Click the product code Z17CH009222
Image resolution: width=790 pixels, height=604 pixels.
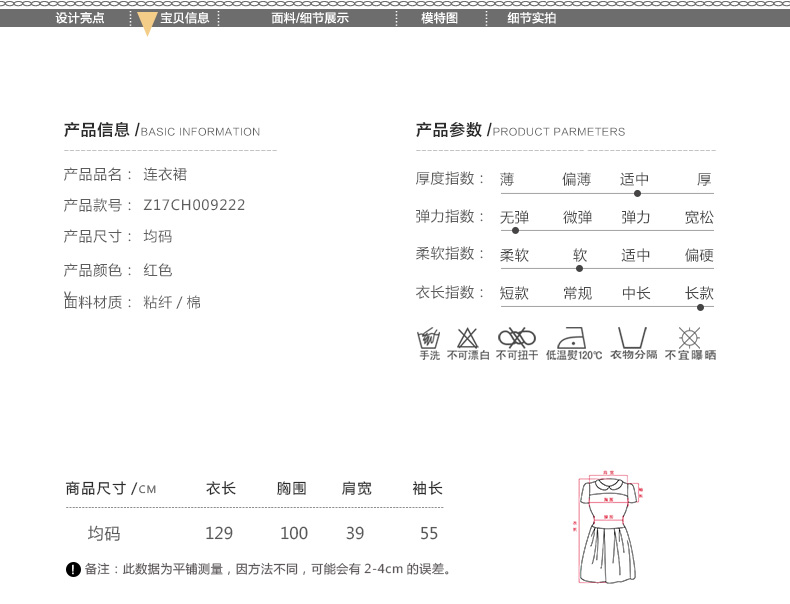click(194, 205)
